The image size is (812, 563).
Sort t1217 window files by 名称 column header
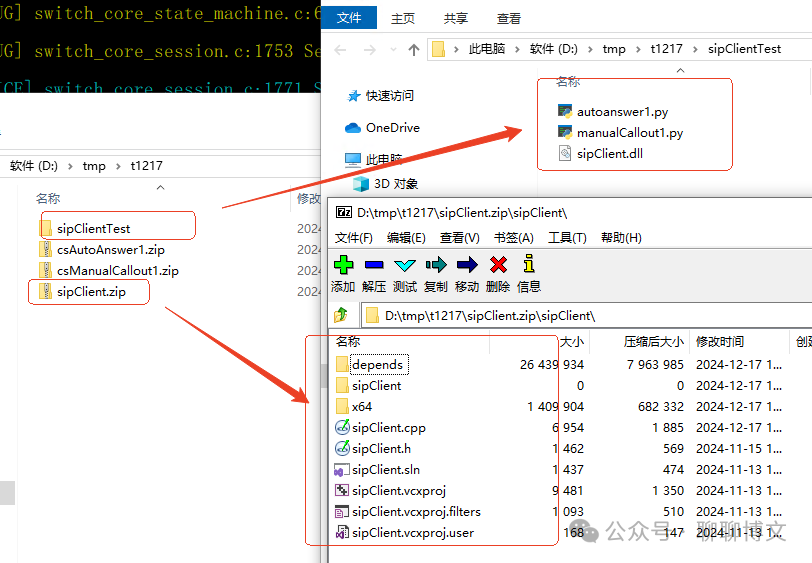pyautogui.click(x=48, y=198)
